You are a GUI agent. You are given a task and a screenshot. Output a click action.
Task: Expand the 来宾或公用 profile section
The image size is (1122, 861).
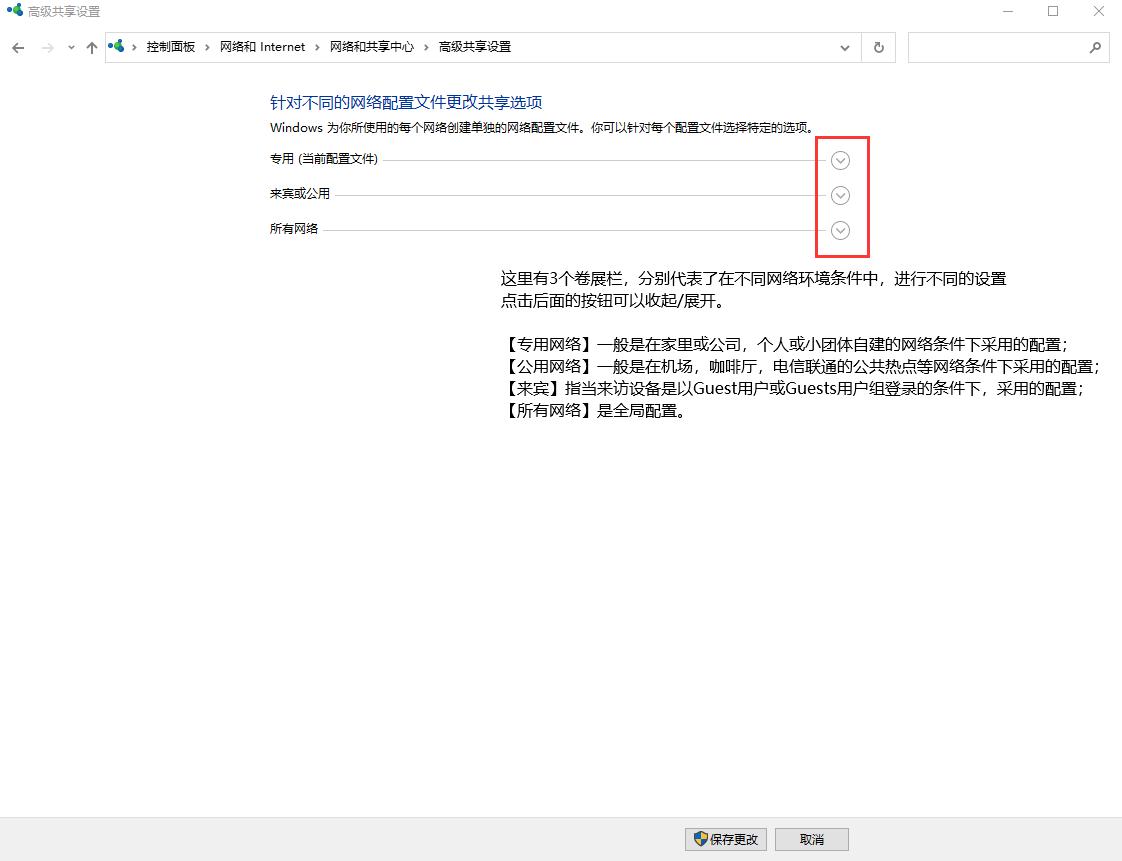[x=840, y=195]
